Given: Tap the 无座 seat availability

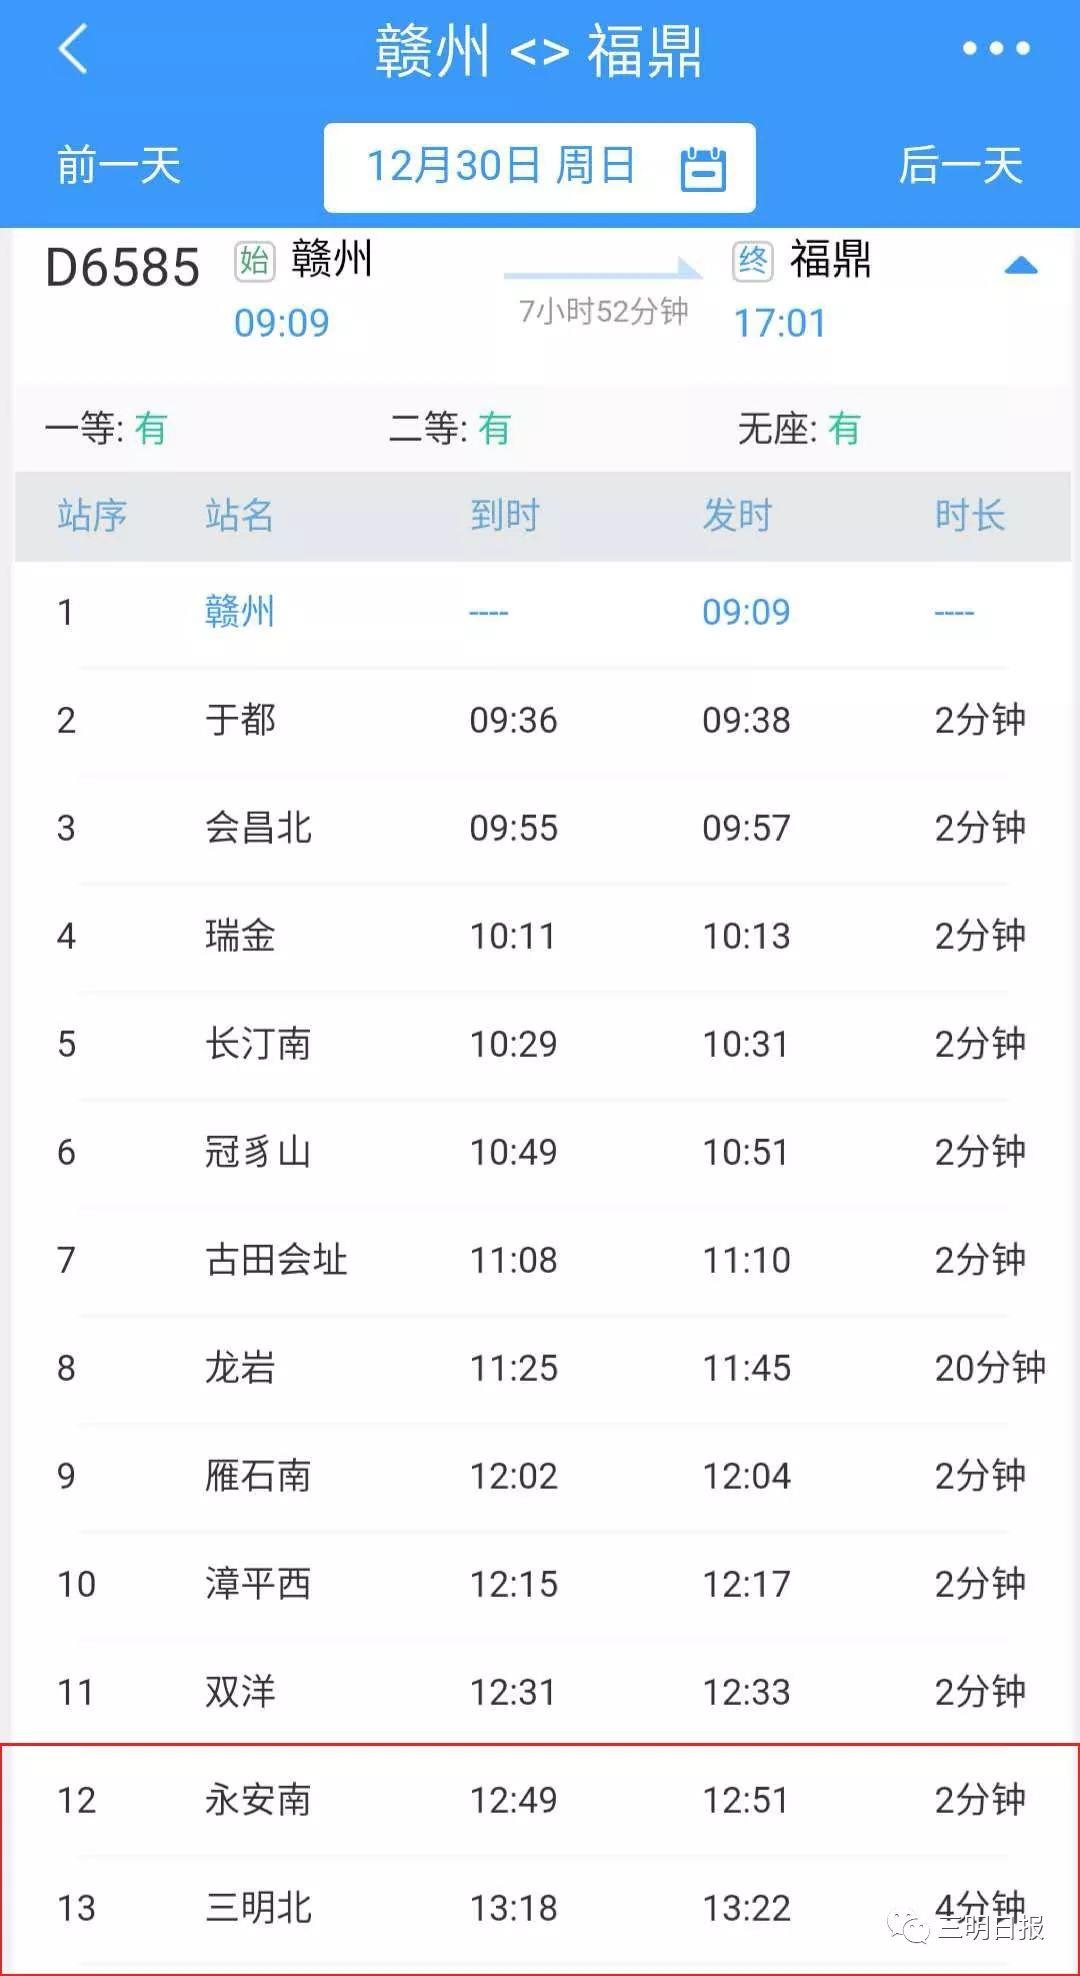Looking at the screenshot, I should 798,429.
